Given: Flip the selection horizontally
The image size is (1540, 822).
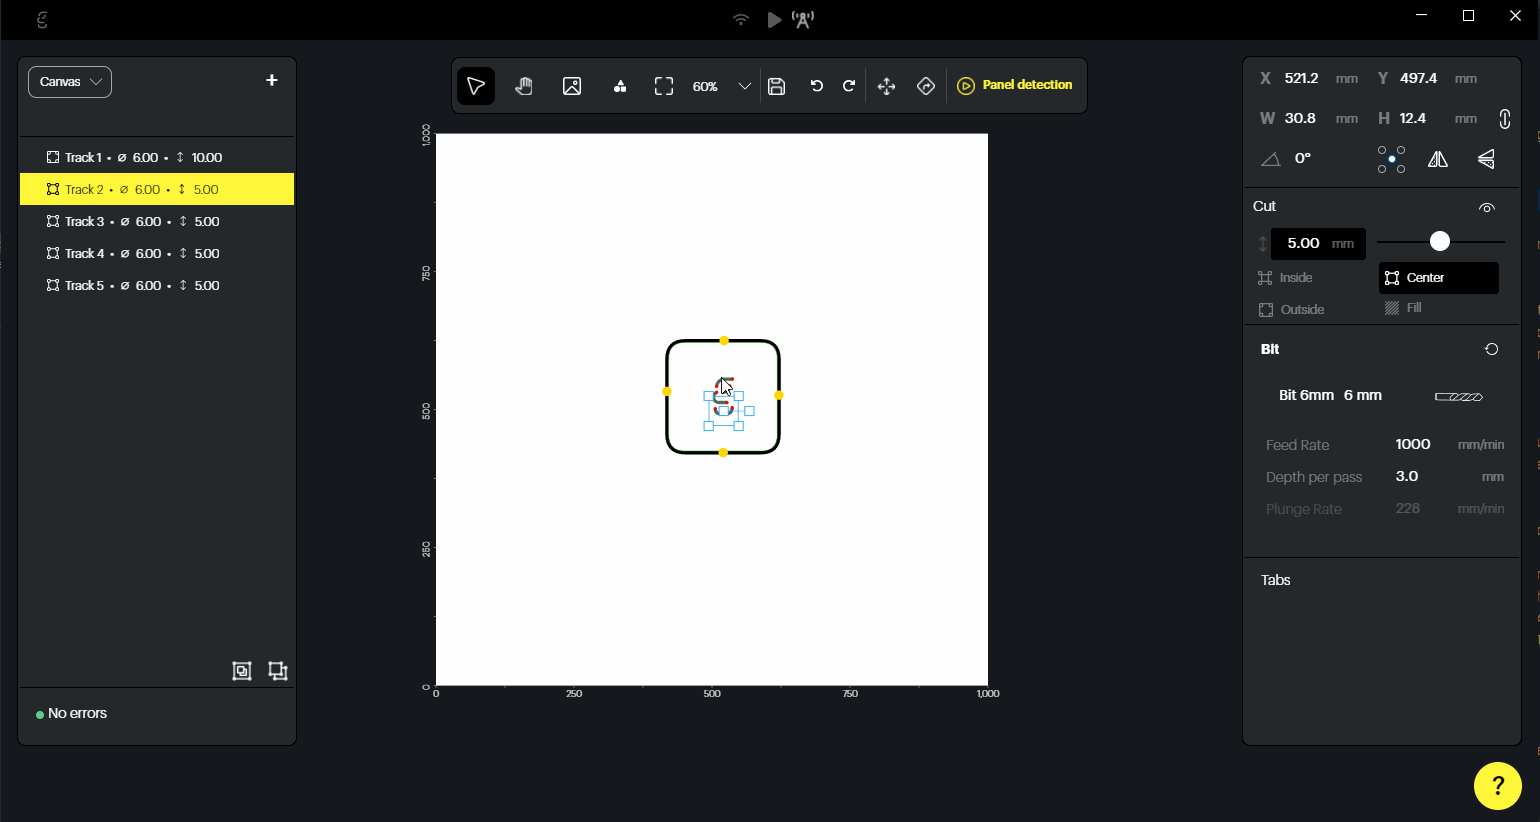Looking at the screenshot, I should point(1438,159).
